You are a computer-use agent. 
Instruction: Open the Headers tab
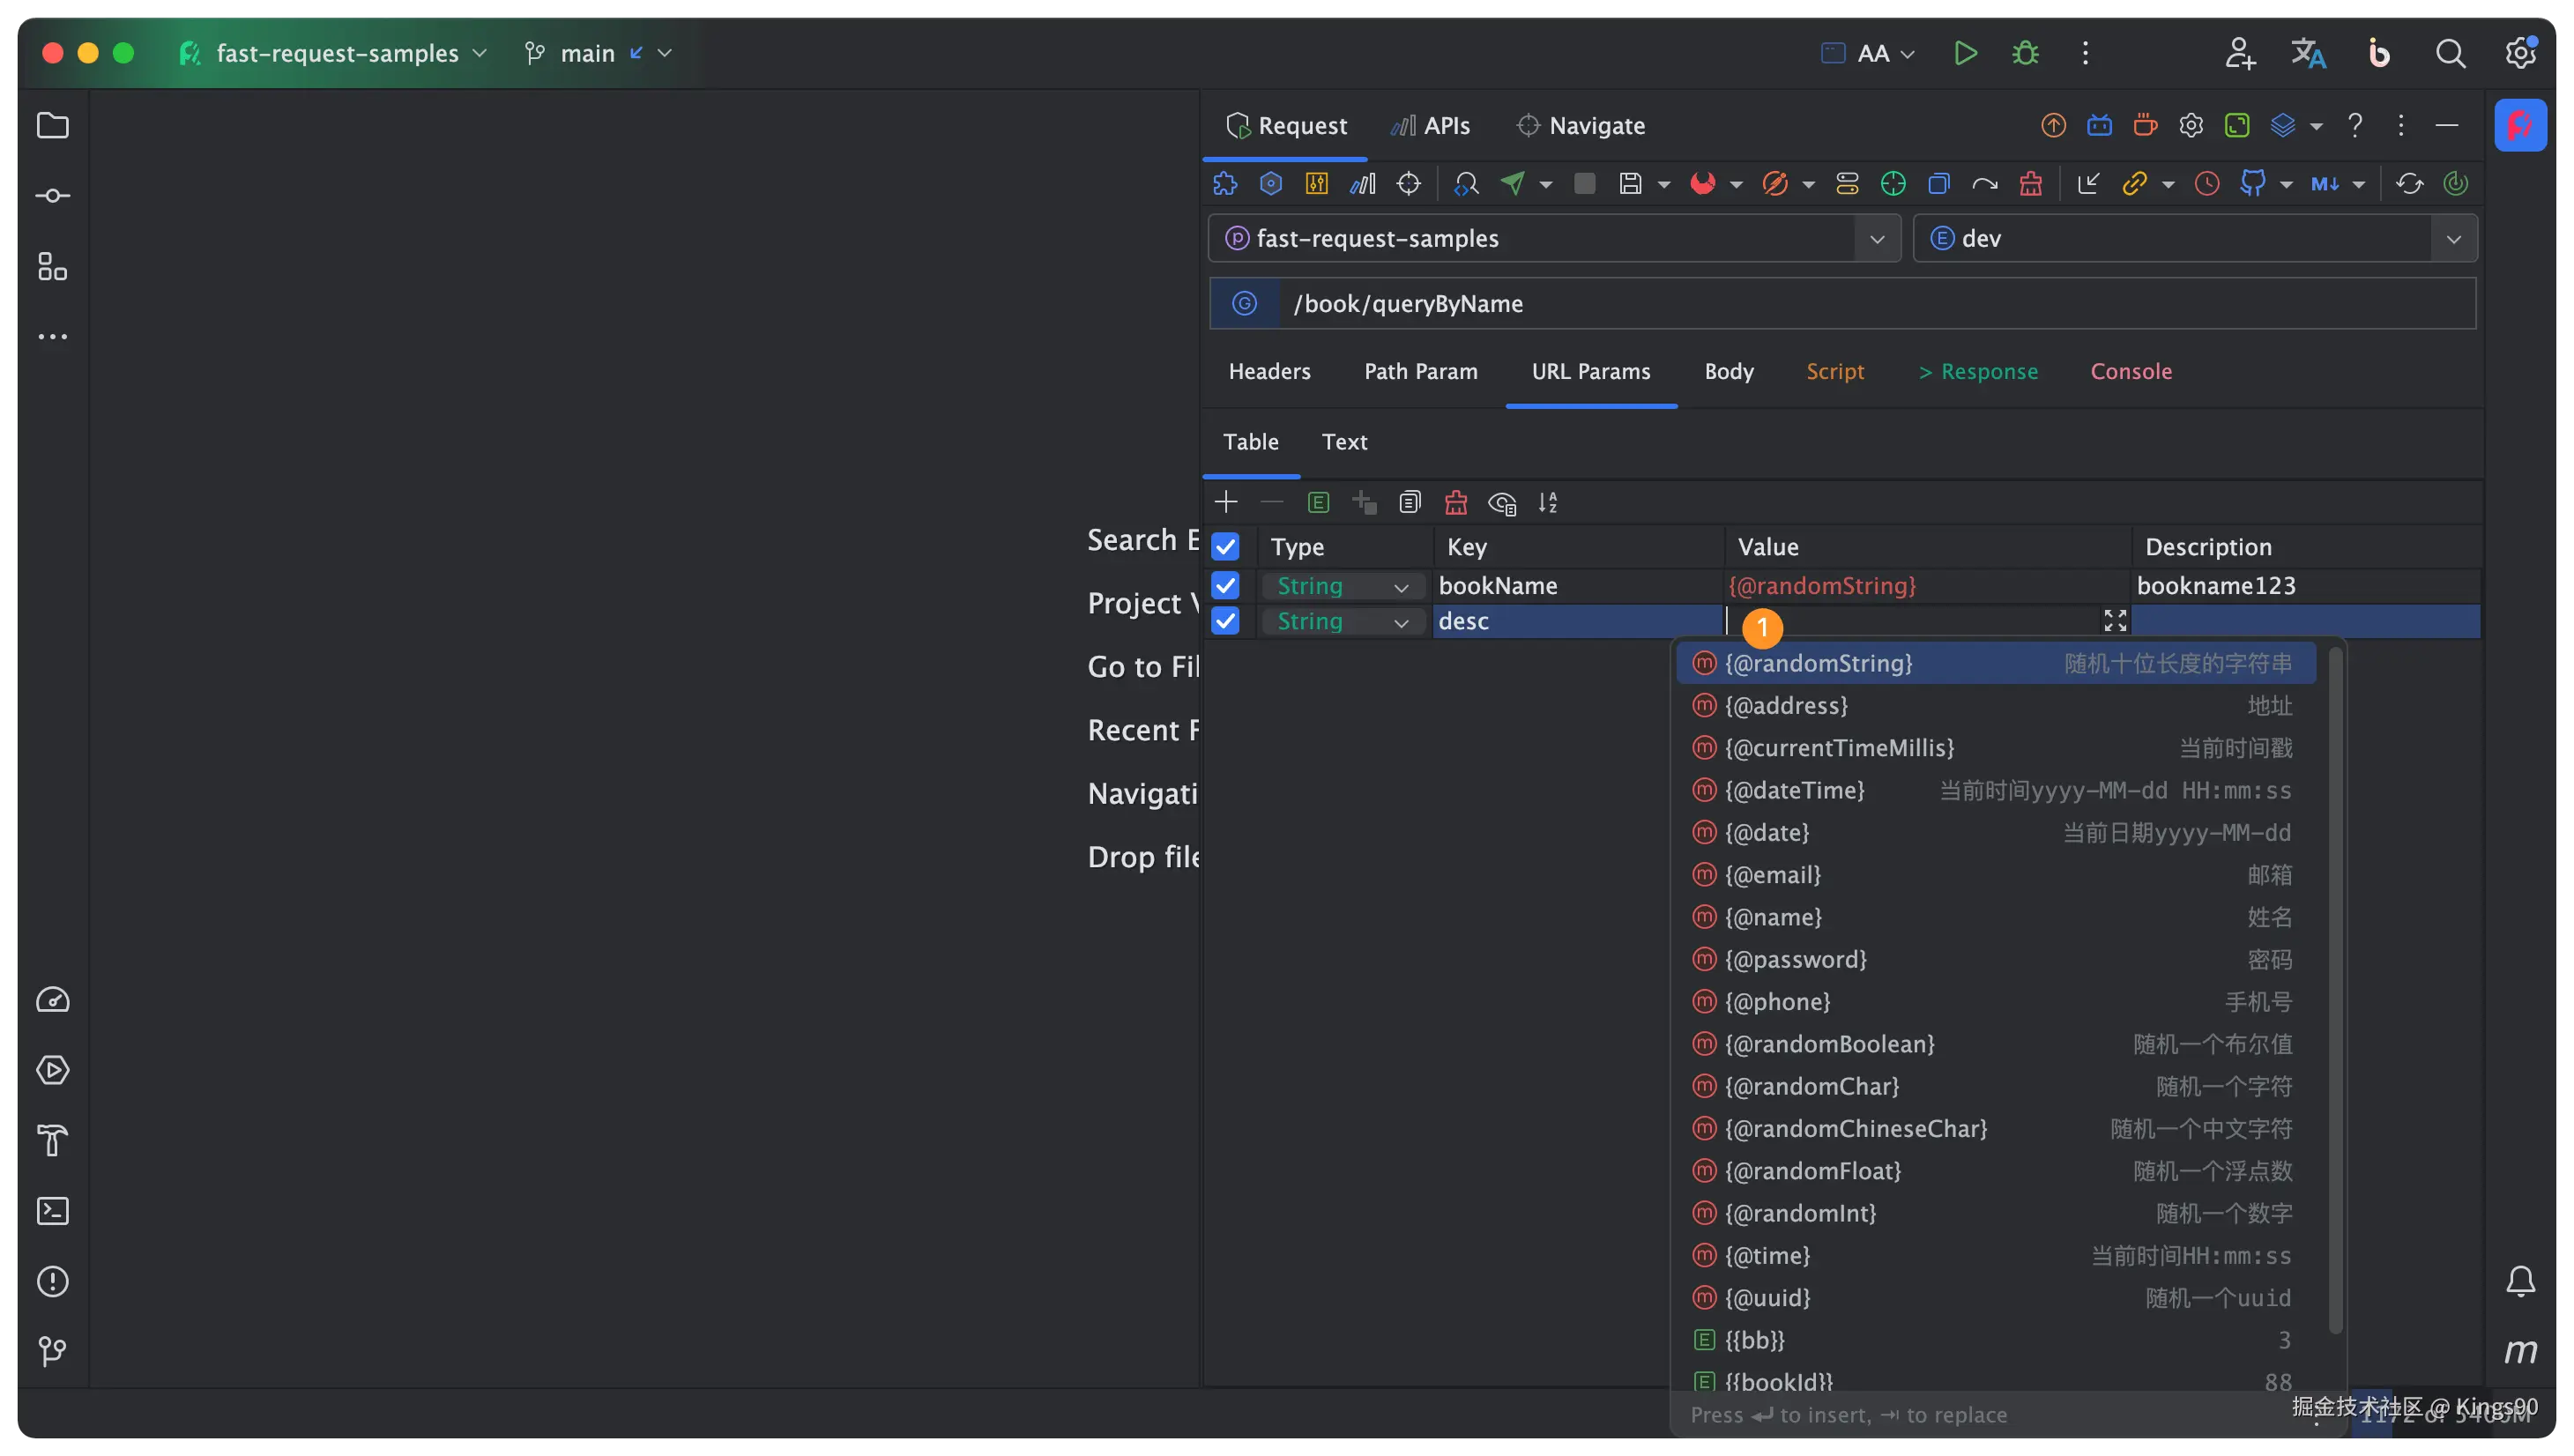pyautogui.click(x=1269, y=371)
